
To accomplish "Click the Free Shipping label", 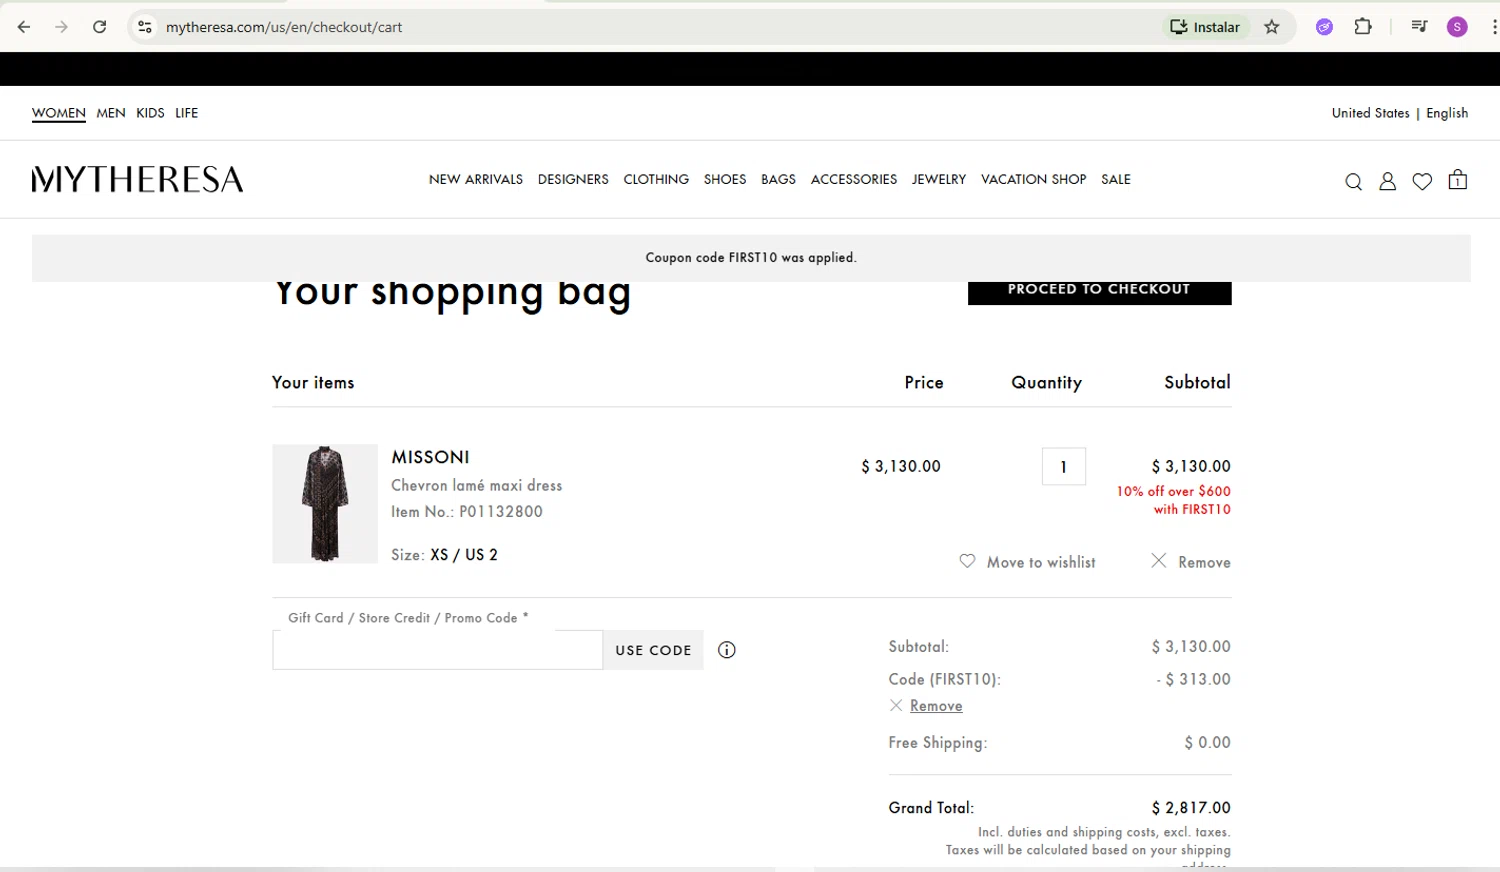I will pyautogui.click(x=938, y=743).
